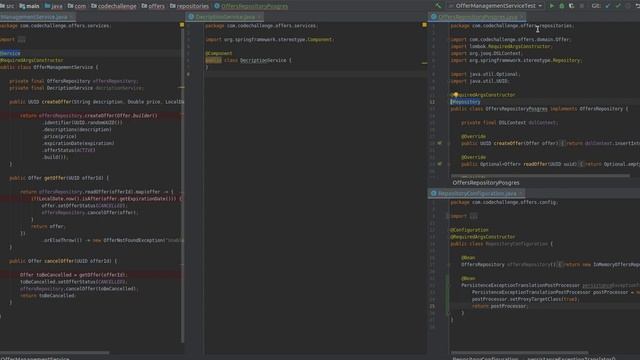Click the yellow inspection indicator in DecriptionService editor

(x=424, y=25)
